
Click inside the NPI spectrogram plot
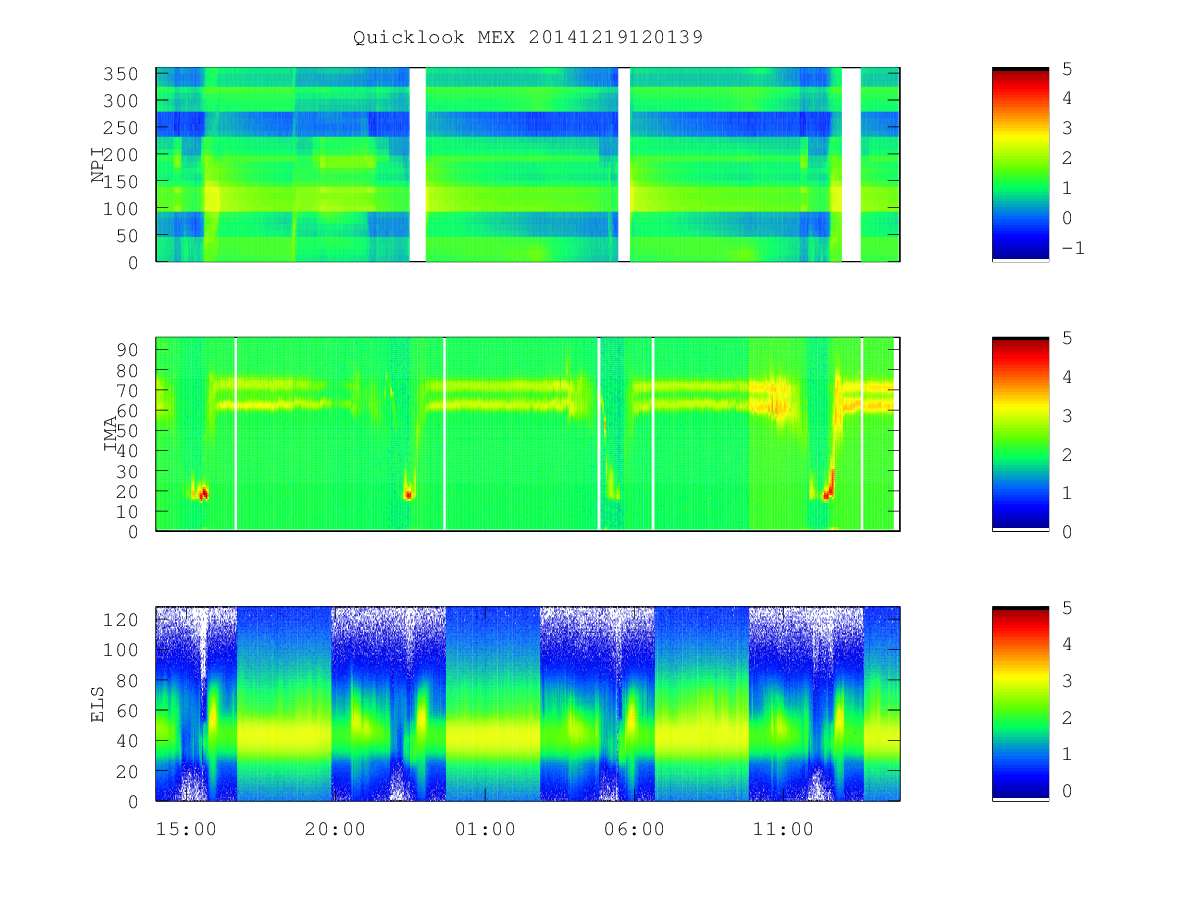528,165
